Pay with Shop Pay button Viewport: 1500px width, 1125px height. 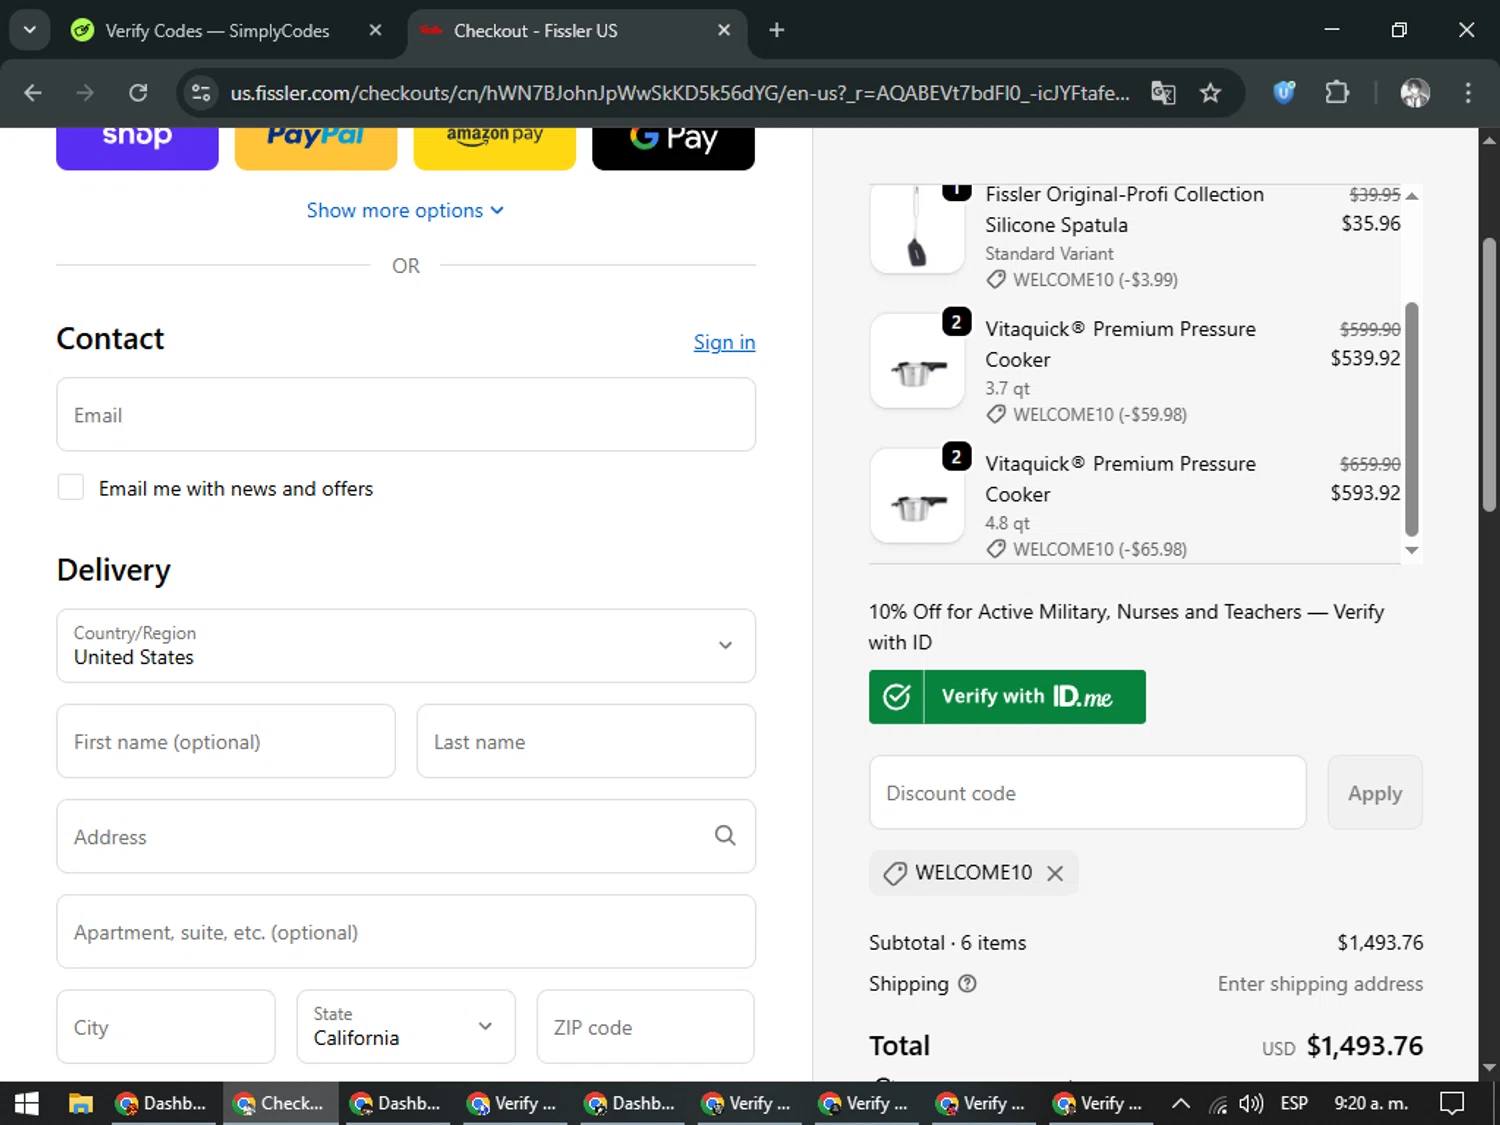coord(137,148)
